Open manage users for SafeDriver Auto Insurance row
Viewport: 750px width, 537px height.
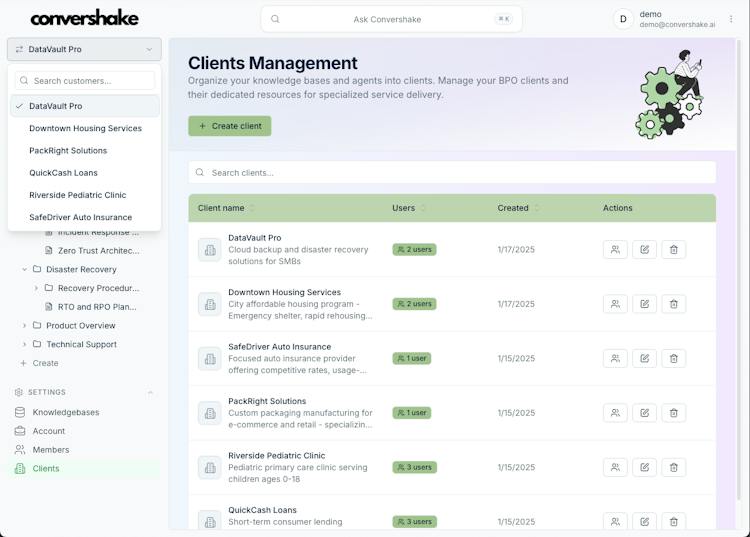coord(615,359)
